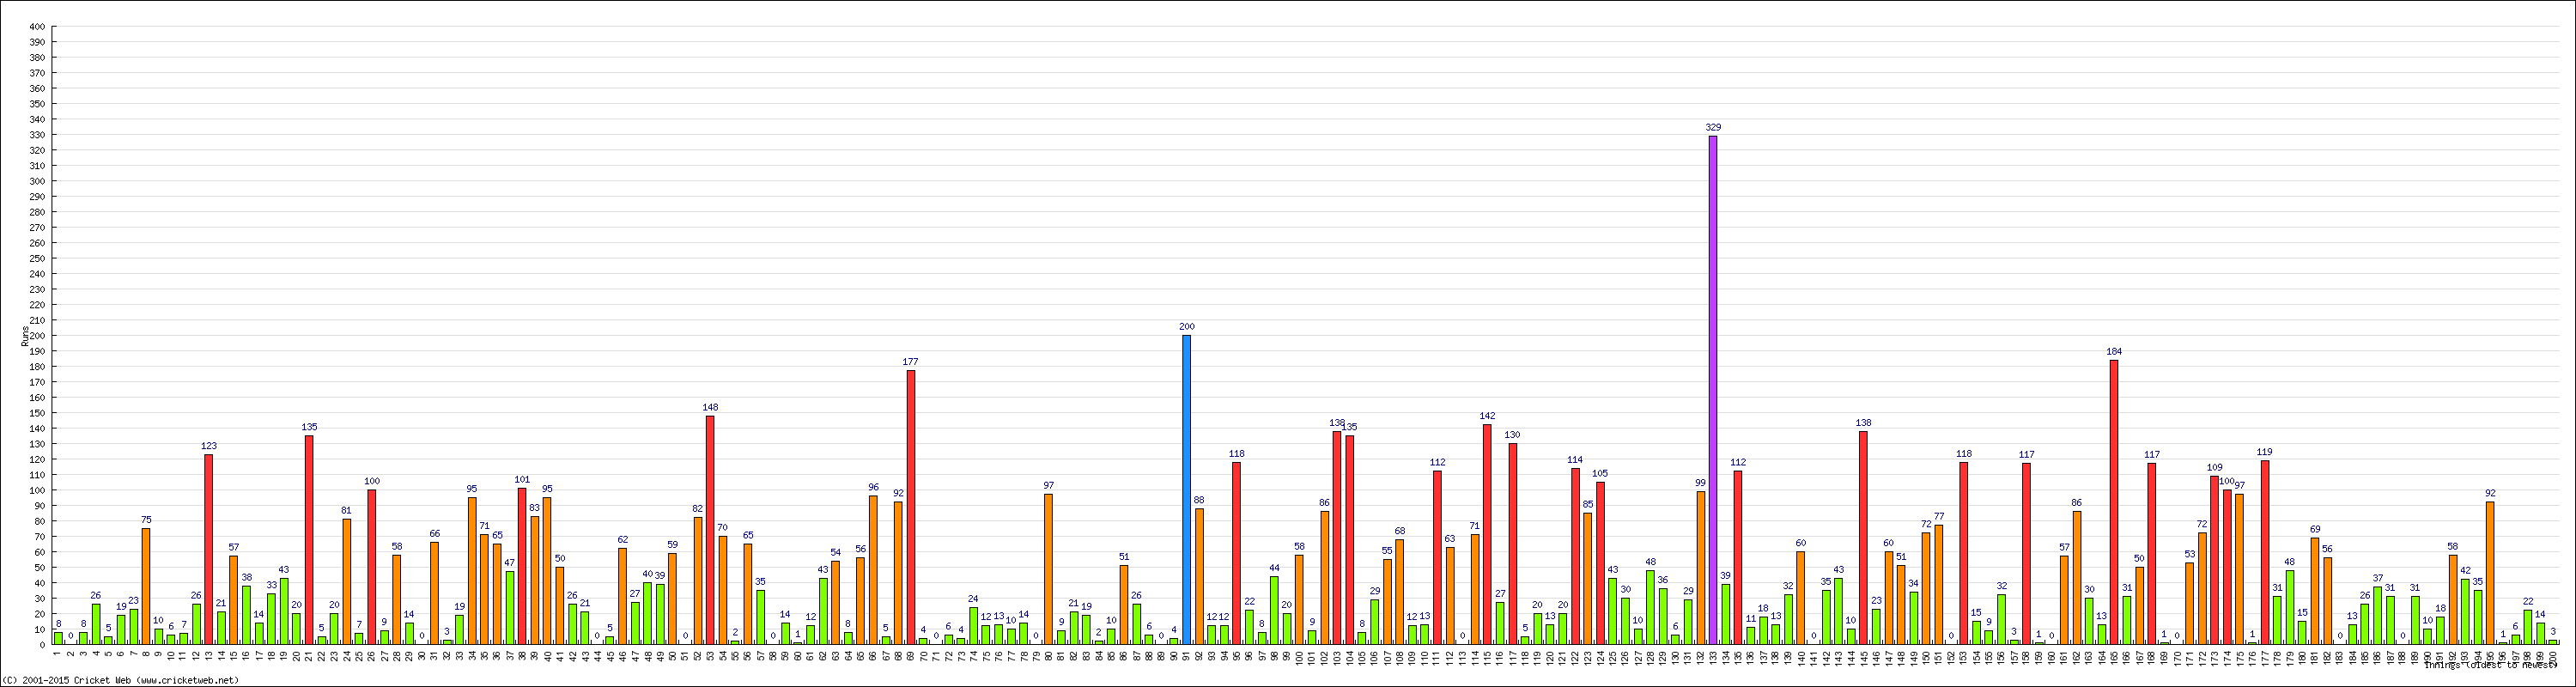Click the orange bar labeled 69
2576x687 pixels.
[x=2315, y=591]
